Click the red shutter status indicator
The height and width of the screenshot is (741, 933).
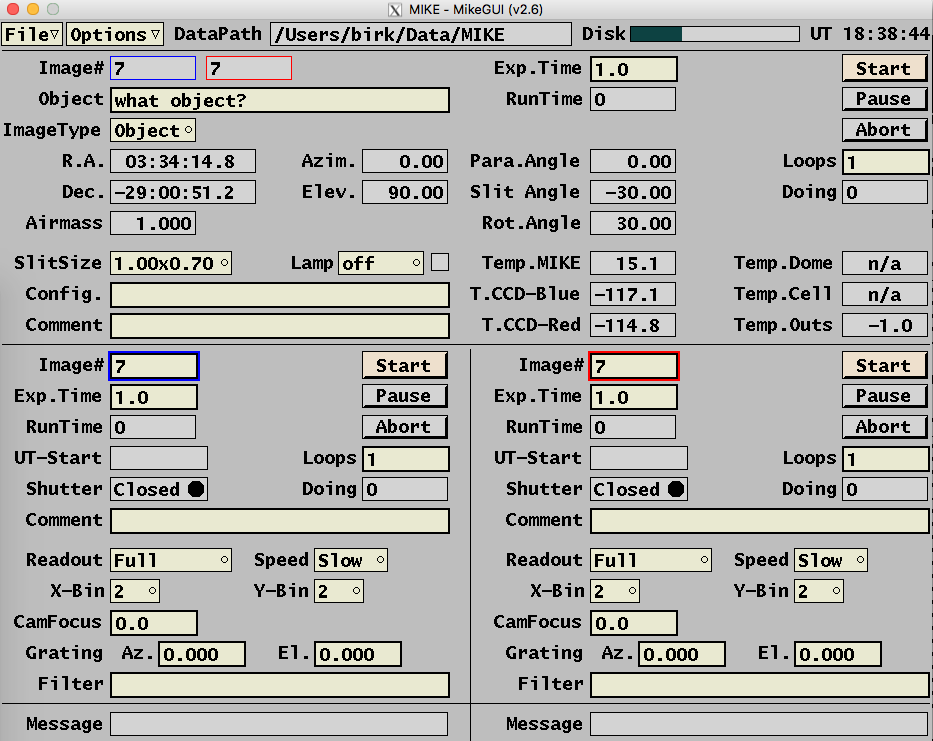click(x=638, y=489)
